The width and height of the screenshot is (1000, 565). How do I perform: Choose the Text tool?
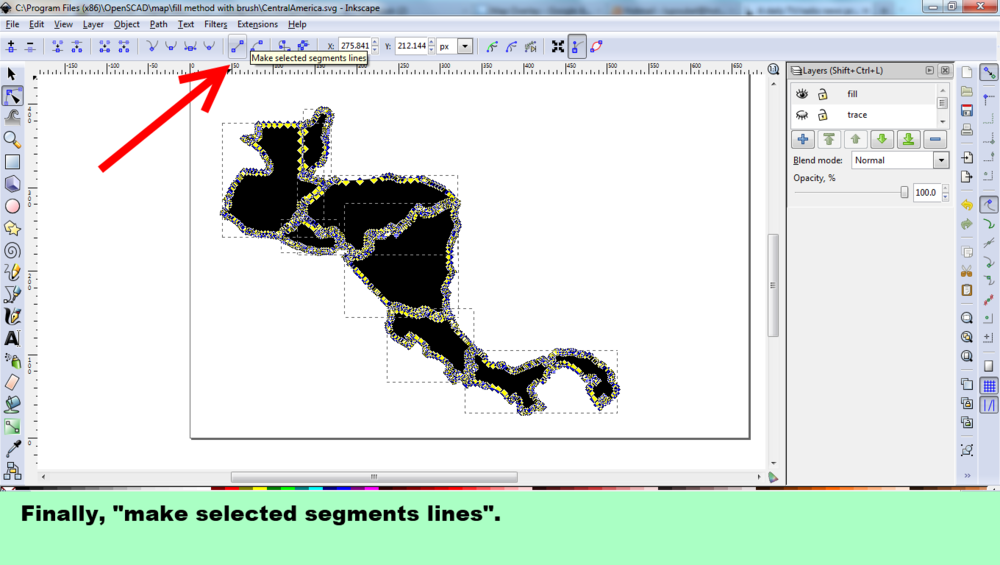12,338
